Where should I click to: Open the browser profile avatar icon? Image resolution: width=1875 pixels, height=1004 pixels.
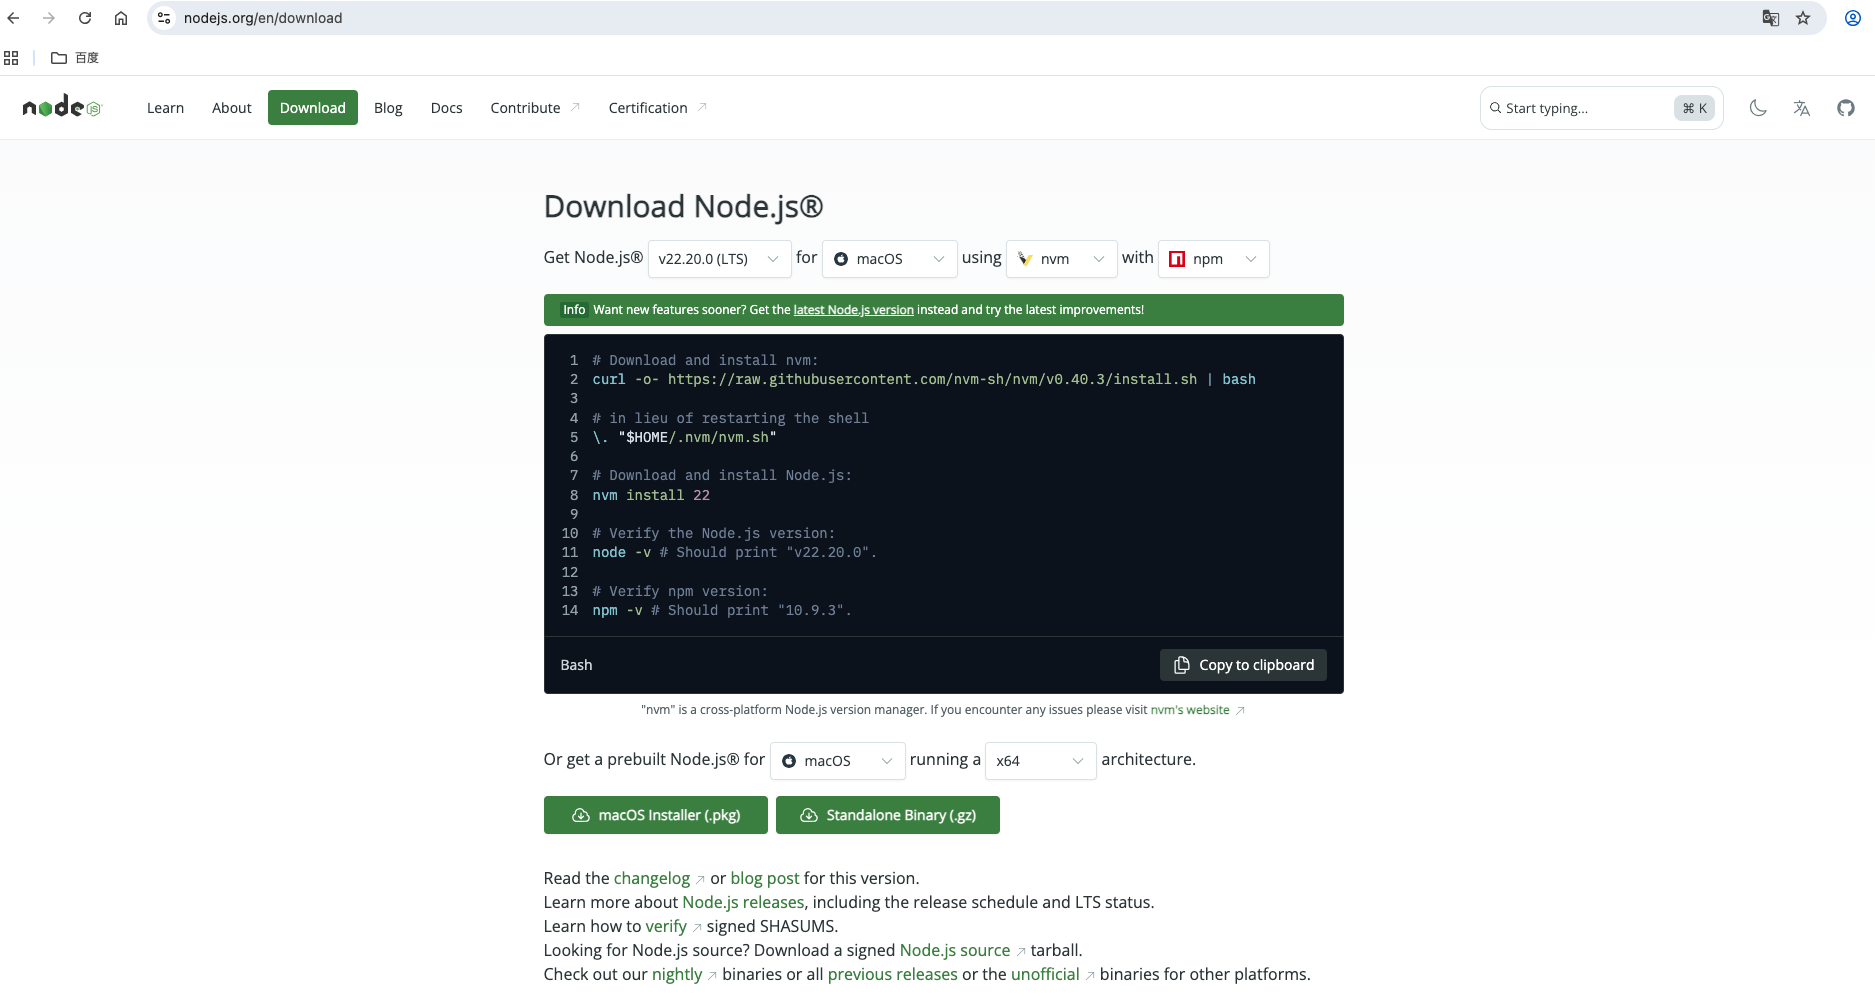point(1852,18)
